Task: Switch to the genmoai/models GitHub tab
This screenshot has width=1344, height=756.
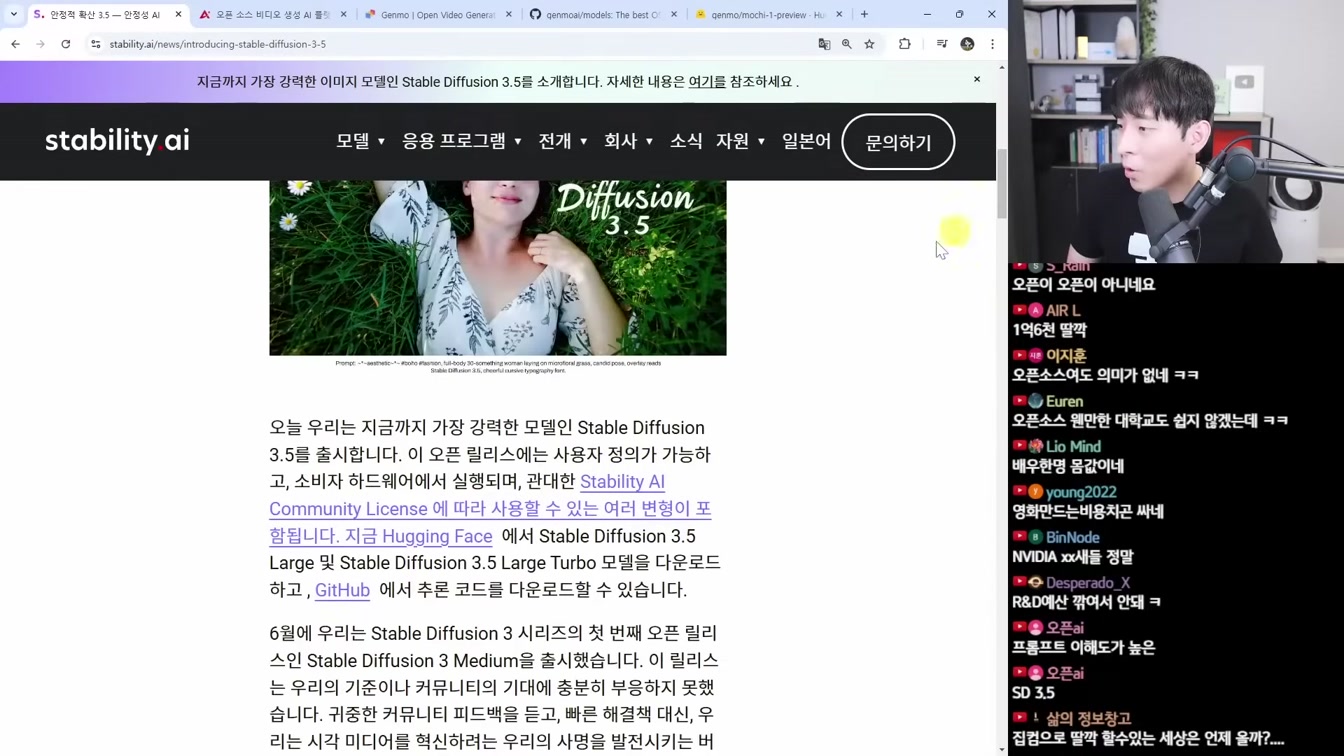Action: tap(600, 15)
